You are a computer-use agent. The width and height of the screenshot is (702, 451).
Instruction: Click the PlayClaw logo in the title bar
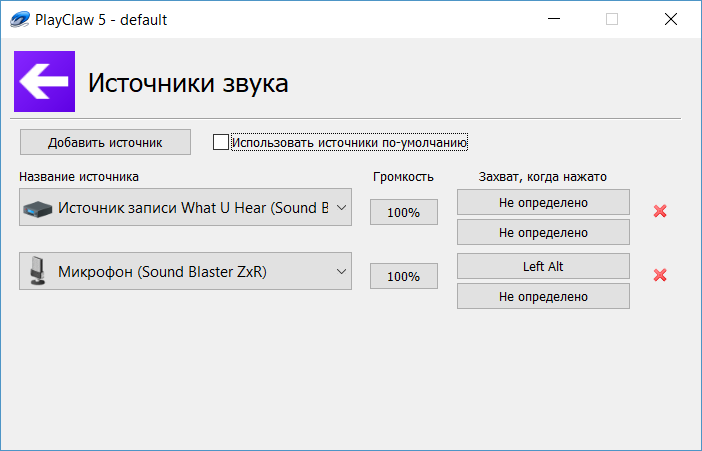click(x=19, y=19)
